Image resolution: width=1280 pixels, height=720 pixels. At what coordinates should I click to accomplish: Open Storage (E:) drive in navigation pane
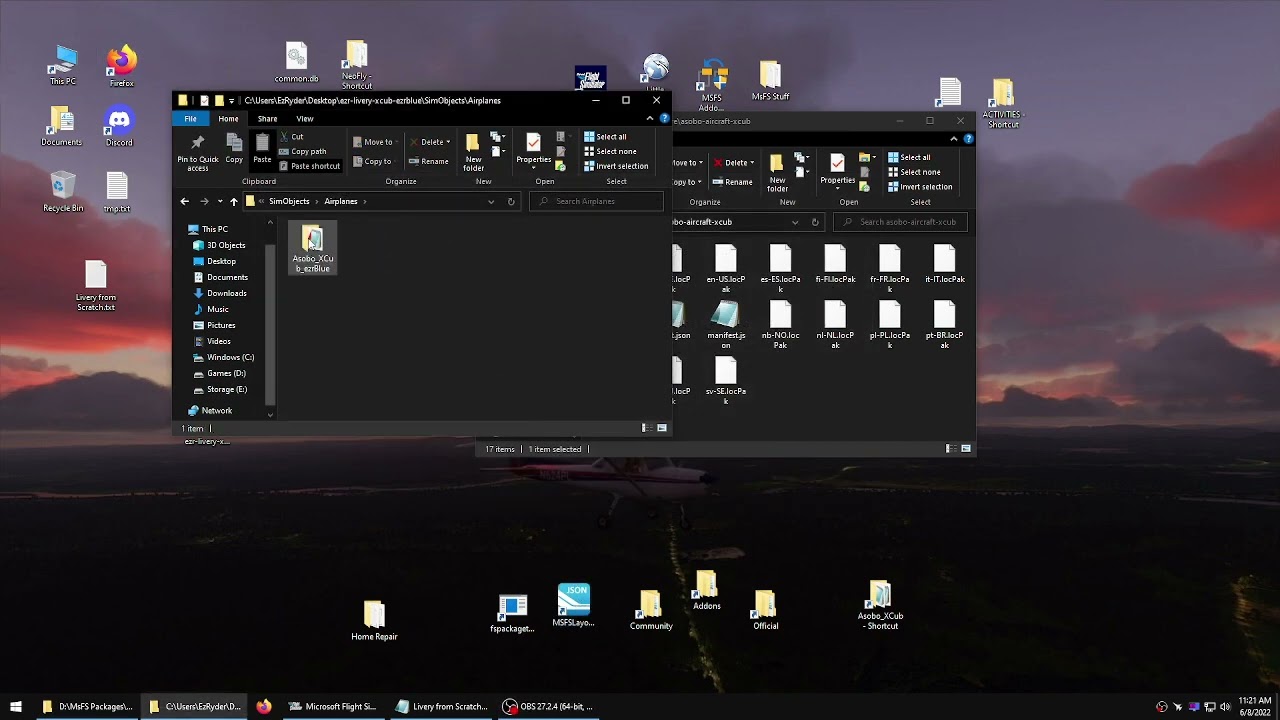(x=227, y=389)
